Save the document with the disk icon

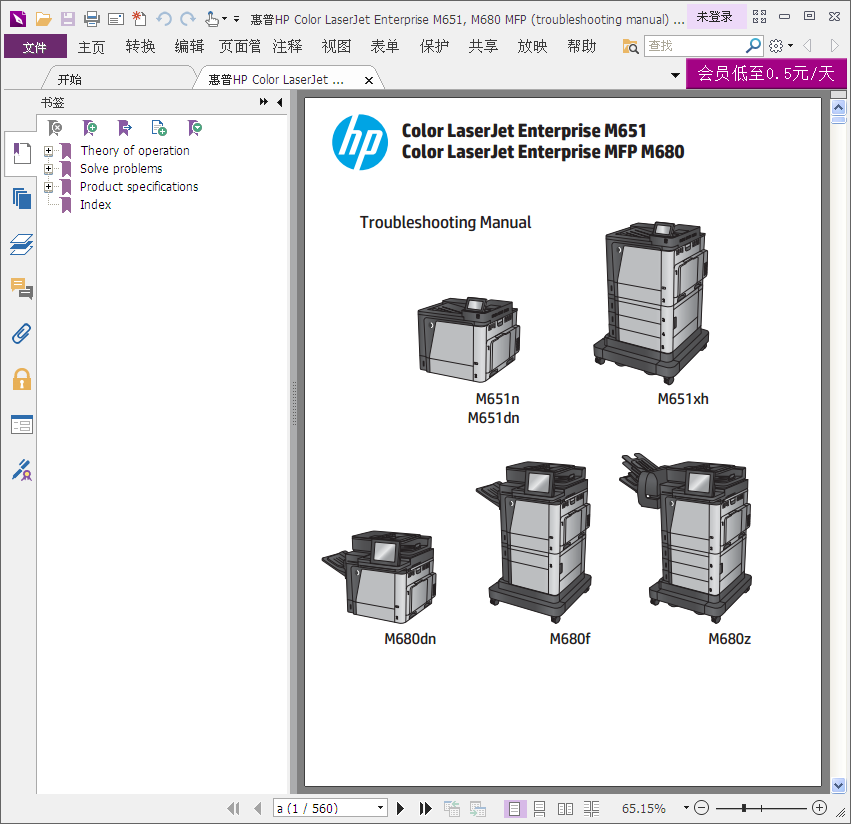click(67, 19)
